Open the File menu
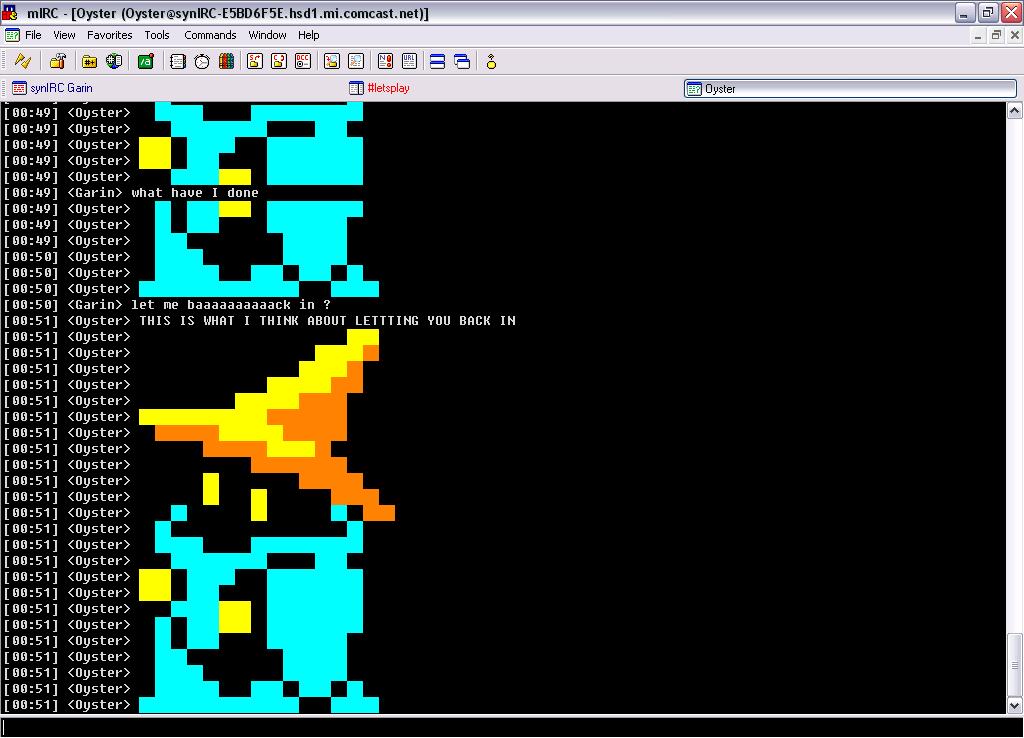The image size is (1024, 738). click(33, 35)
